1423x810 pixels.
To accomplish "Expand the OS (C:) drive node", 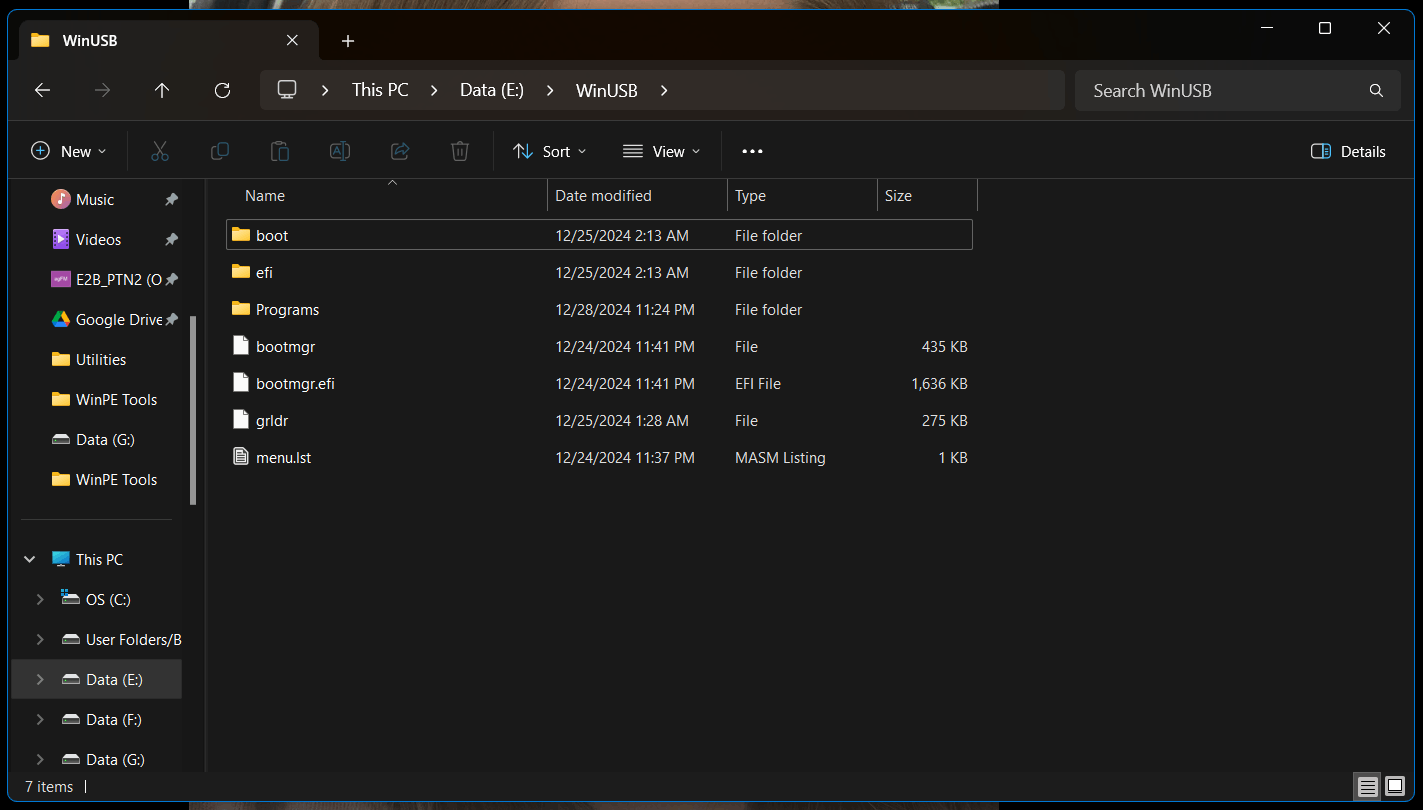I will pyautogui.click(x=40, y=600).
